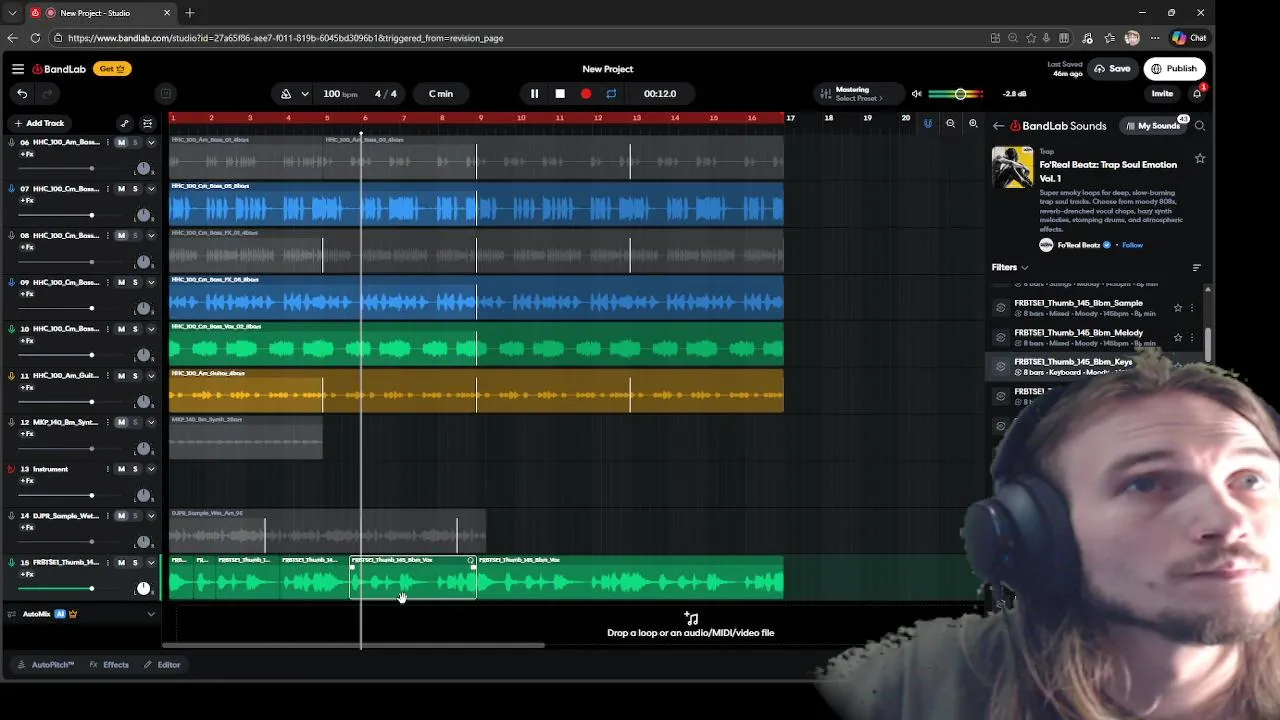Click the Save button

(1112, 69)
